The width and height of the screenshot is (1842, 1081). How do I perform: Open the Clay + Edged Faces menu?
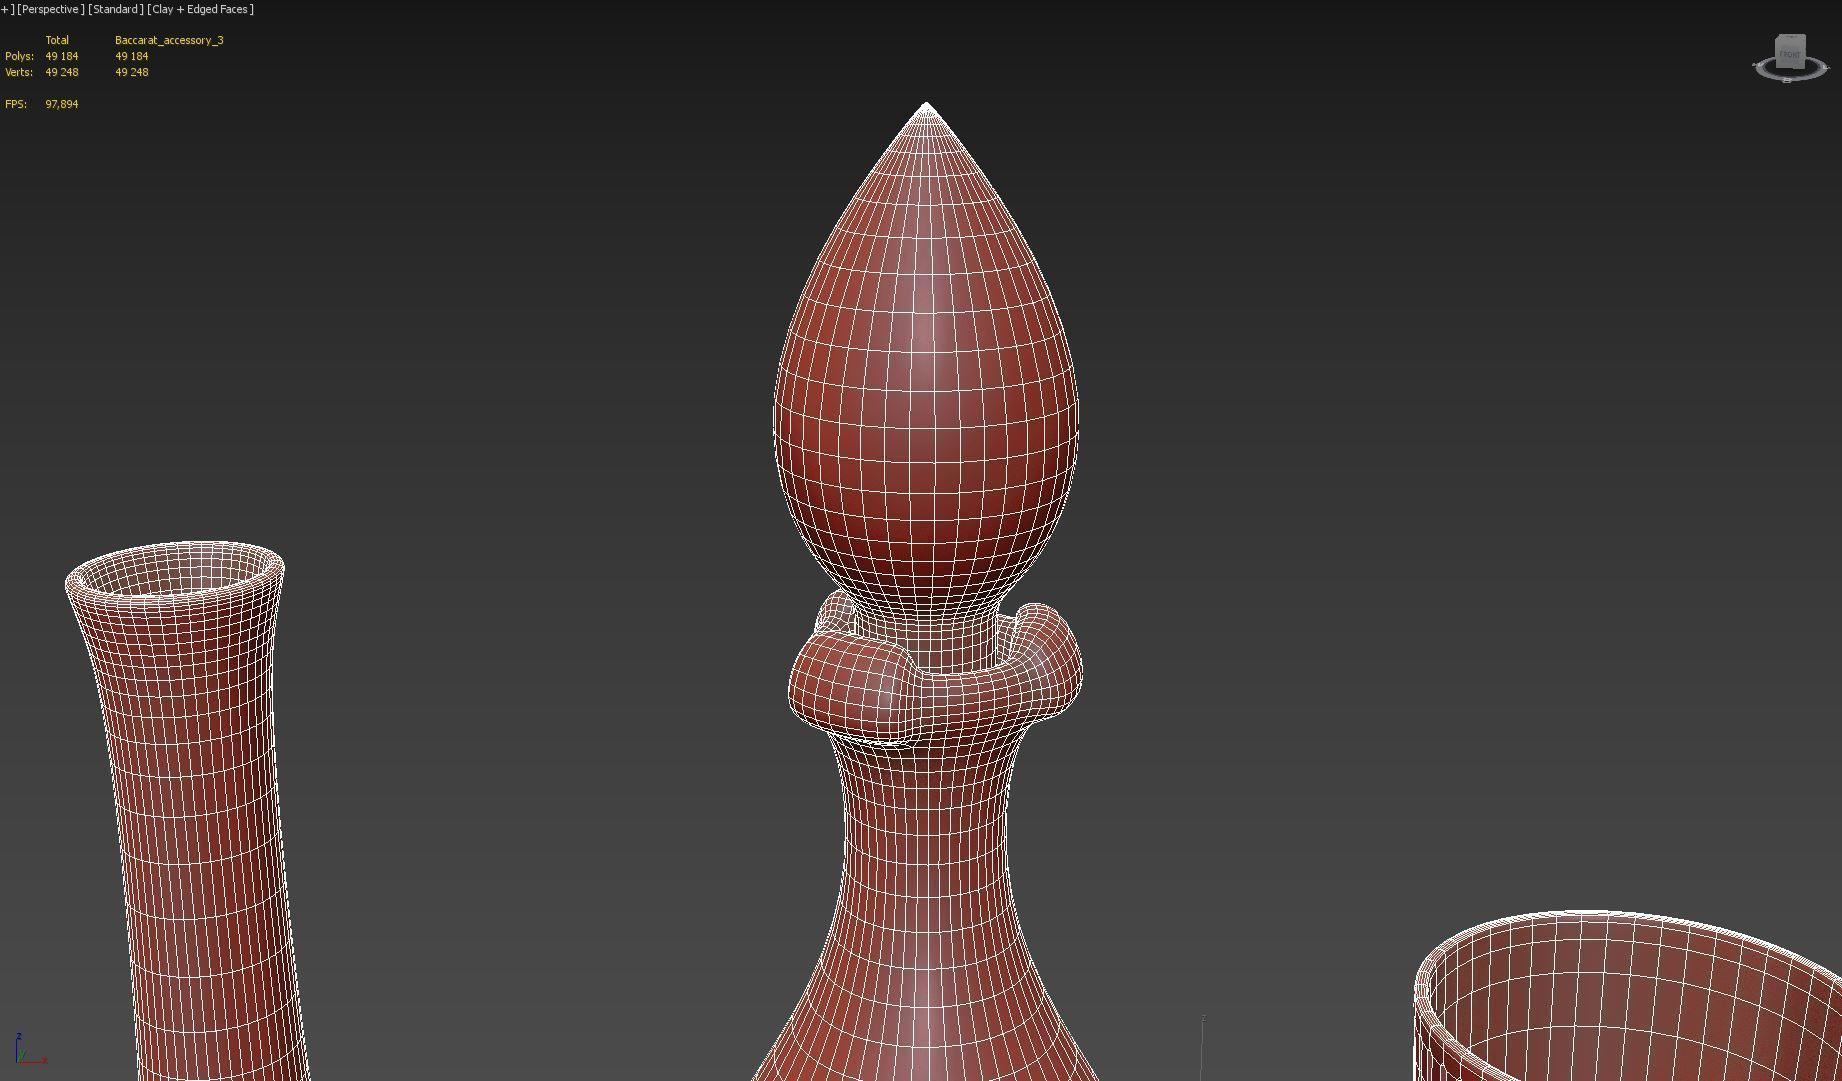tap(201, 9)
